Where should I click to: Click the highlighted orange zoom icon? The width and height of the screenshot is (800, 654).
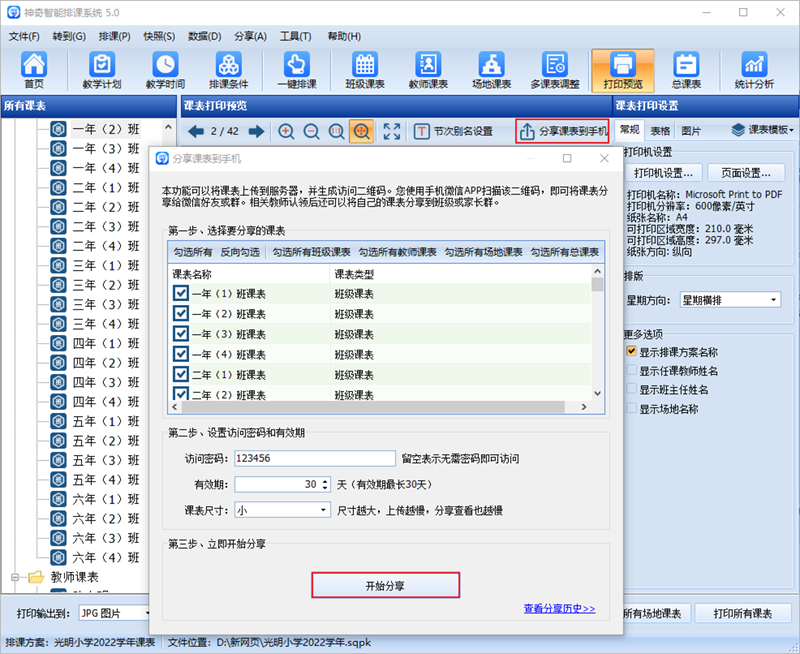coord(361,132)
